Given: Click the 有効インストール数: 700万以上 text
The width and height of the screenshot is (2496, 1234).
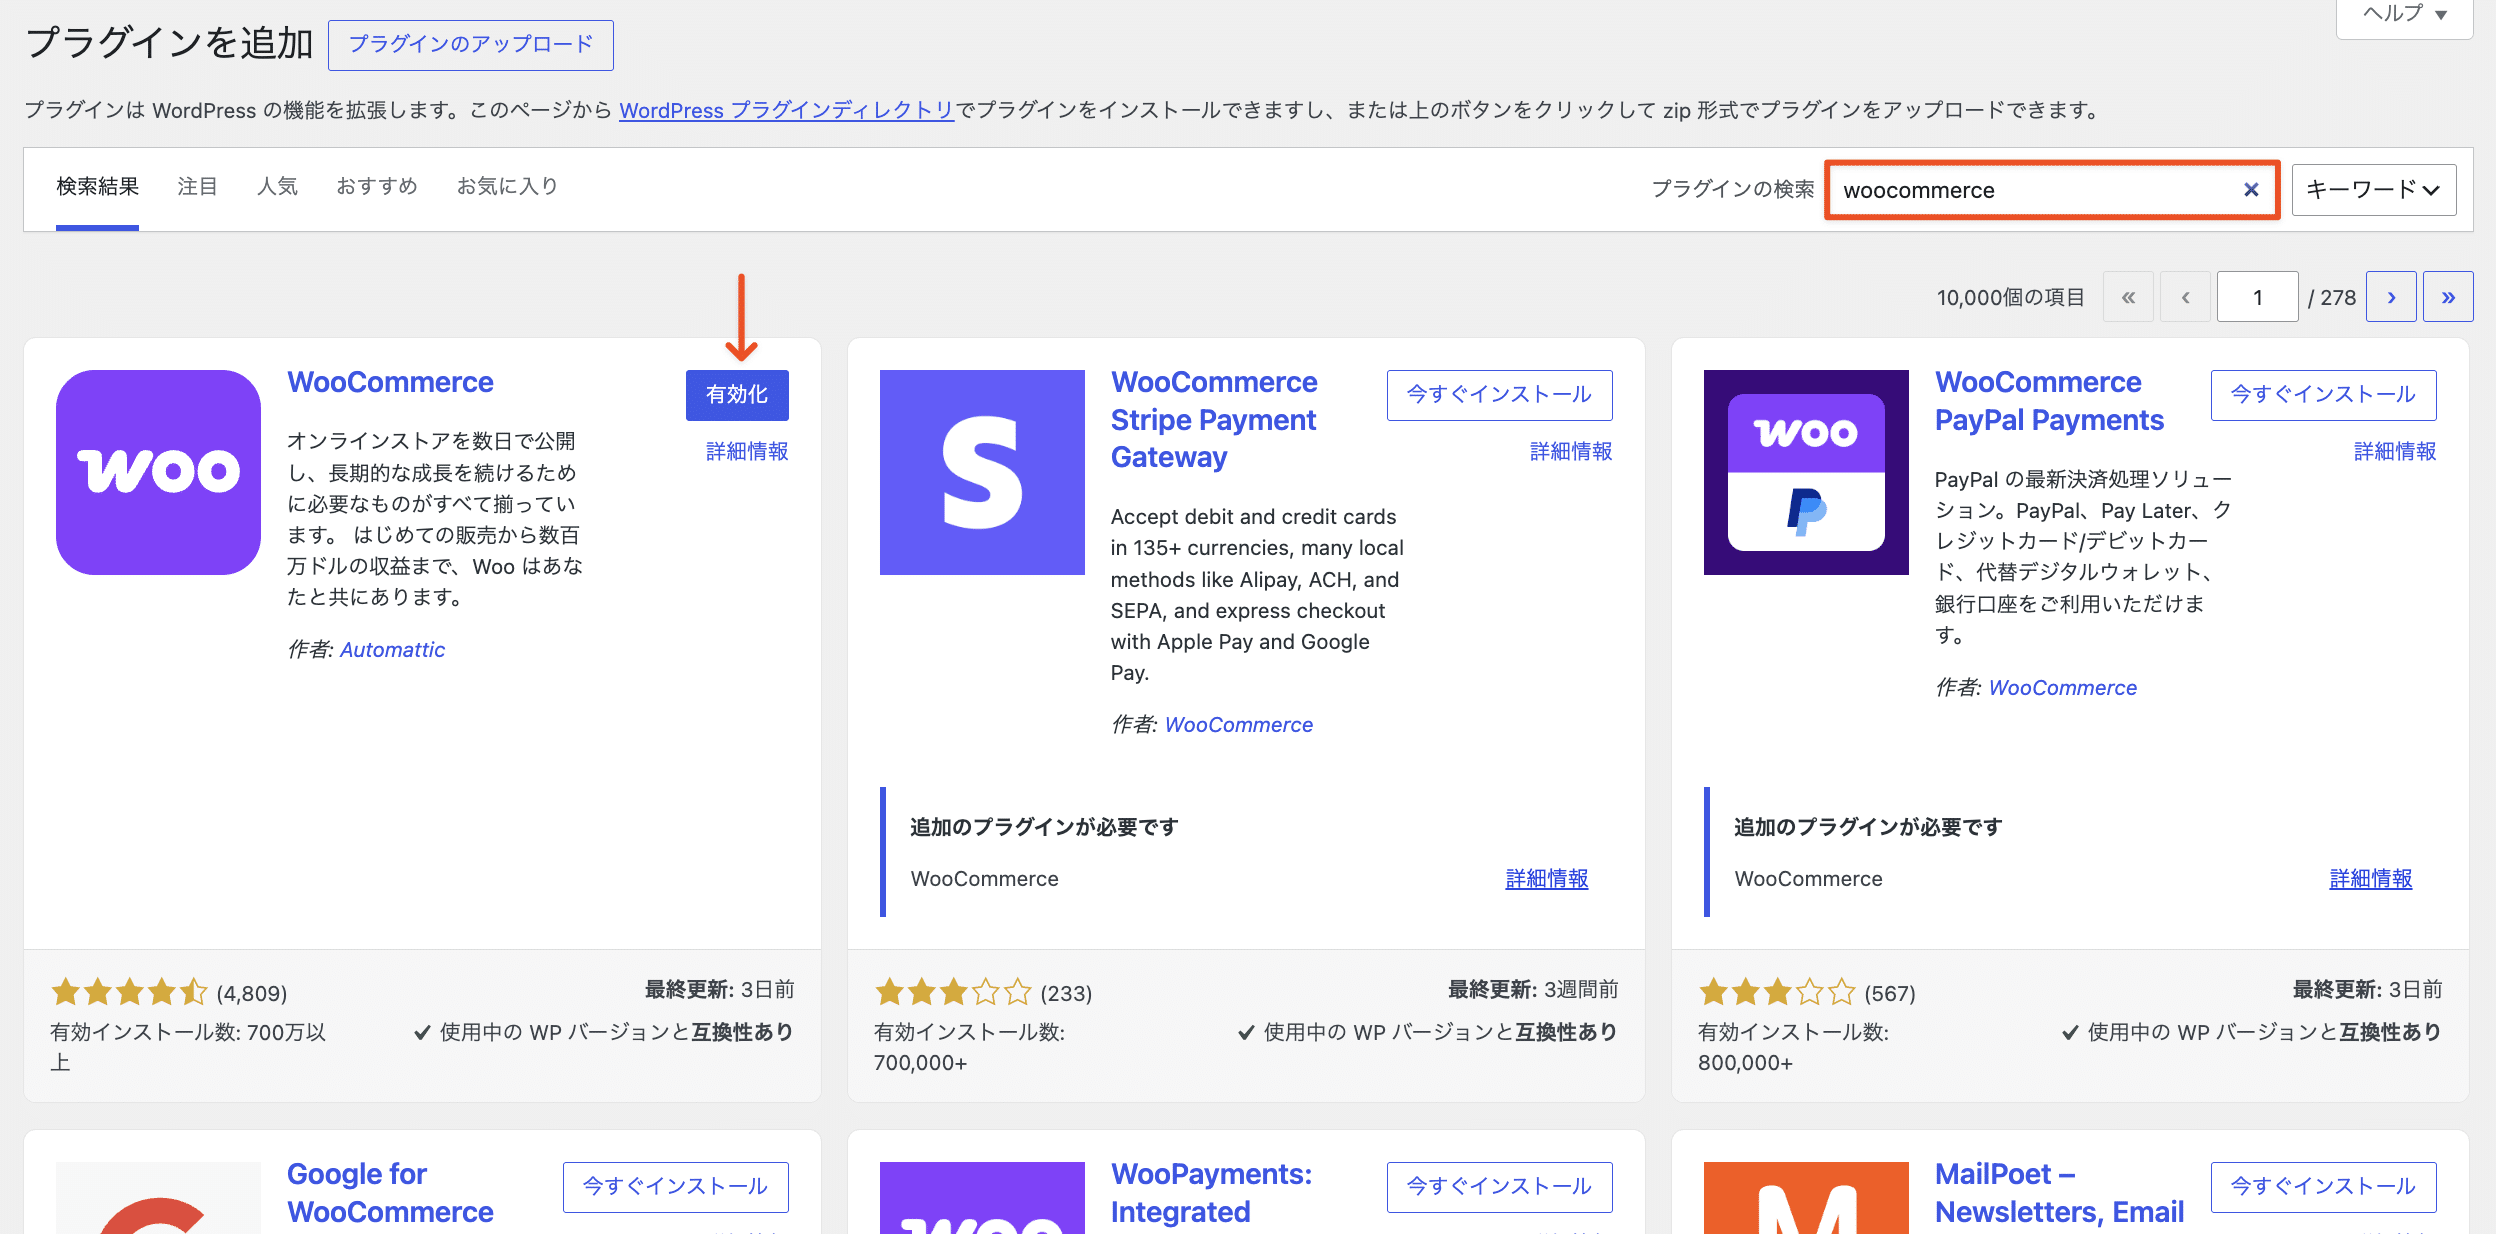Looking at the screenshot, I should [x=188, y=1047].
